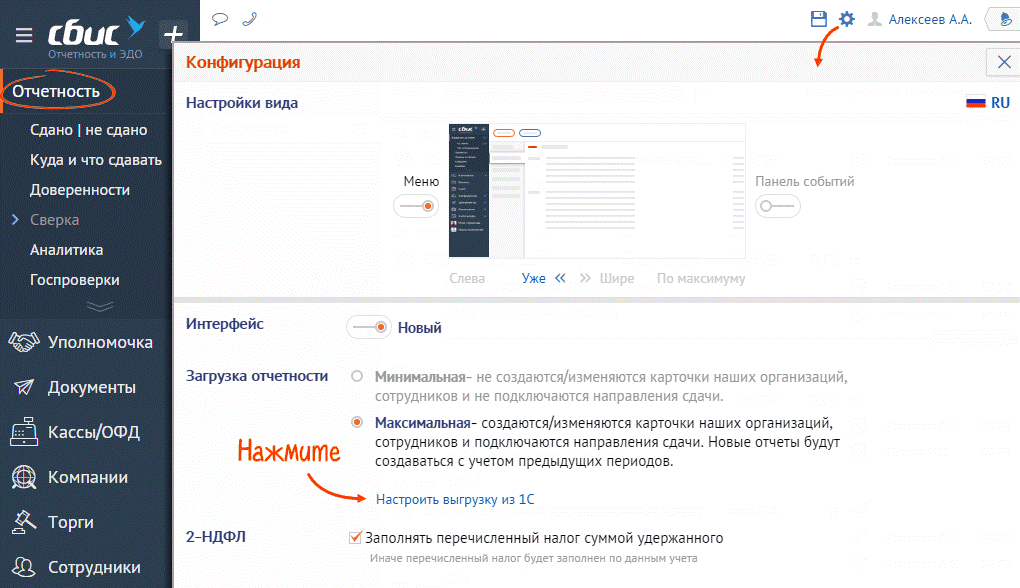Enable the Панель событий toggle
This screenshot has width=1020, height=588.
[777, 206]
